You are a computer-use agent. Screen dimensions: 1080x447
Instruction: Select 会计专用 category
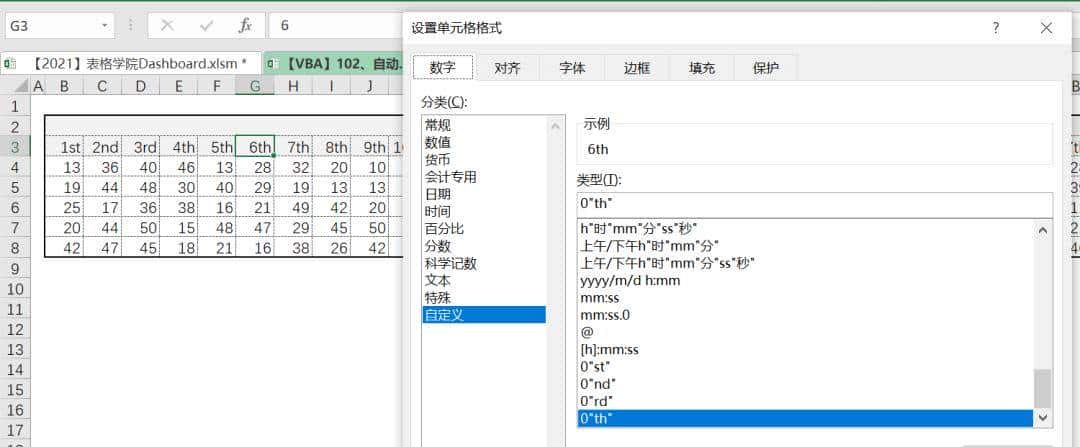click(484, 177)
